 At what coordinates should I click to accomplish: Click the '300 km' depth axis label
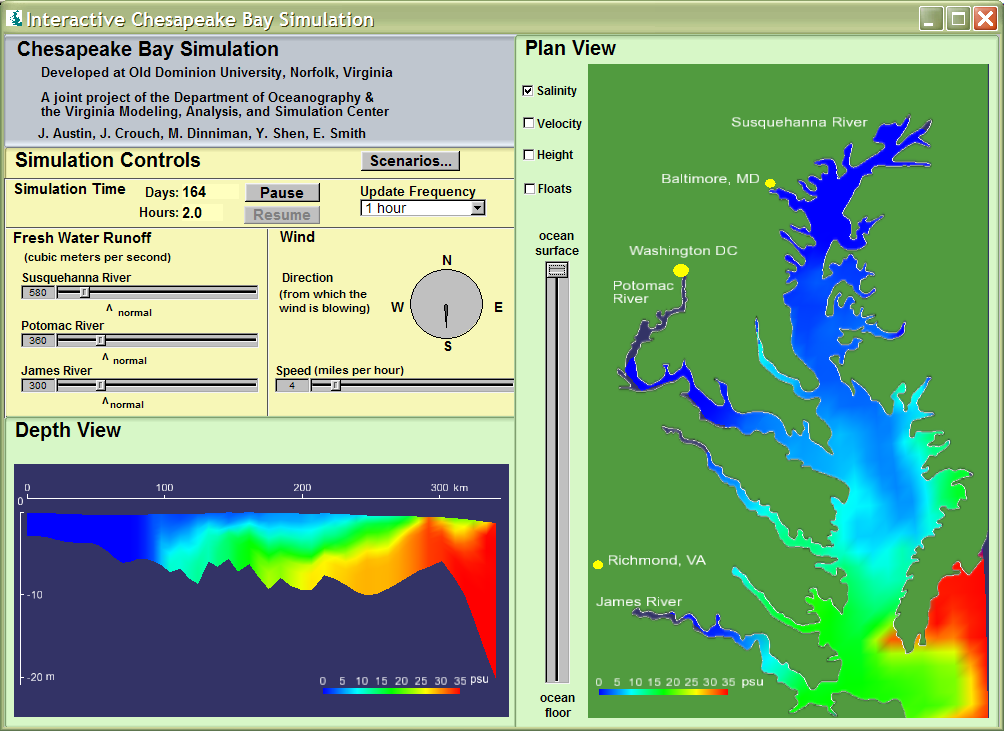pyautogui.click(x=449, y=488)
